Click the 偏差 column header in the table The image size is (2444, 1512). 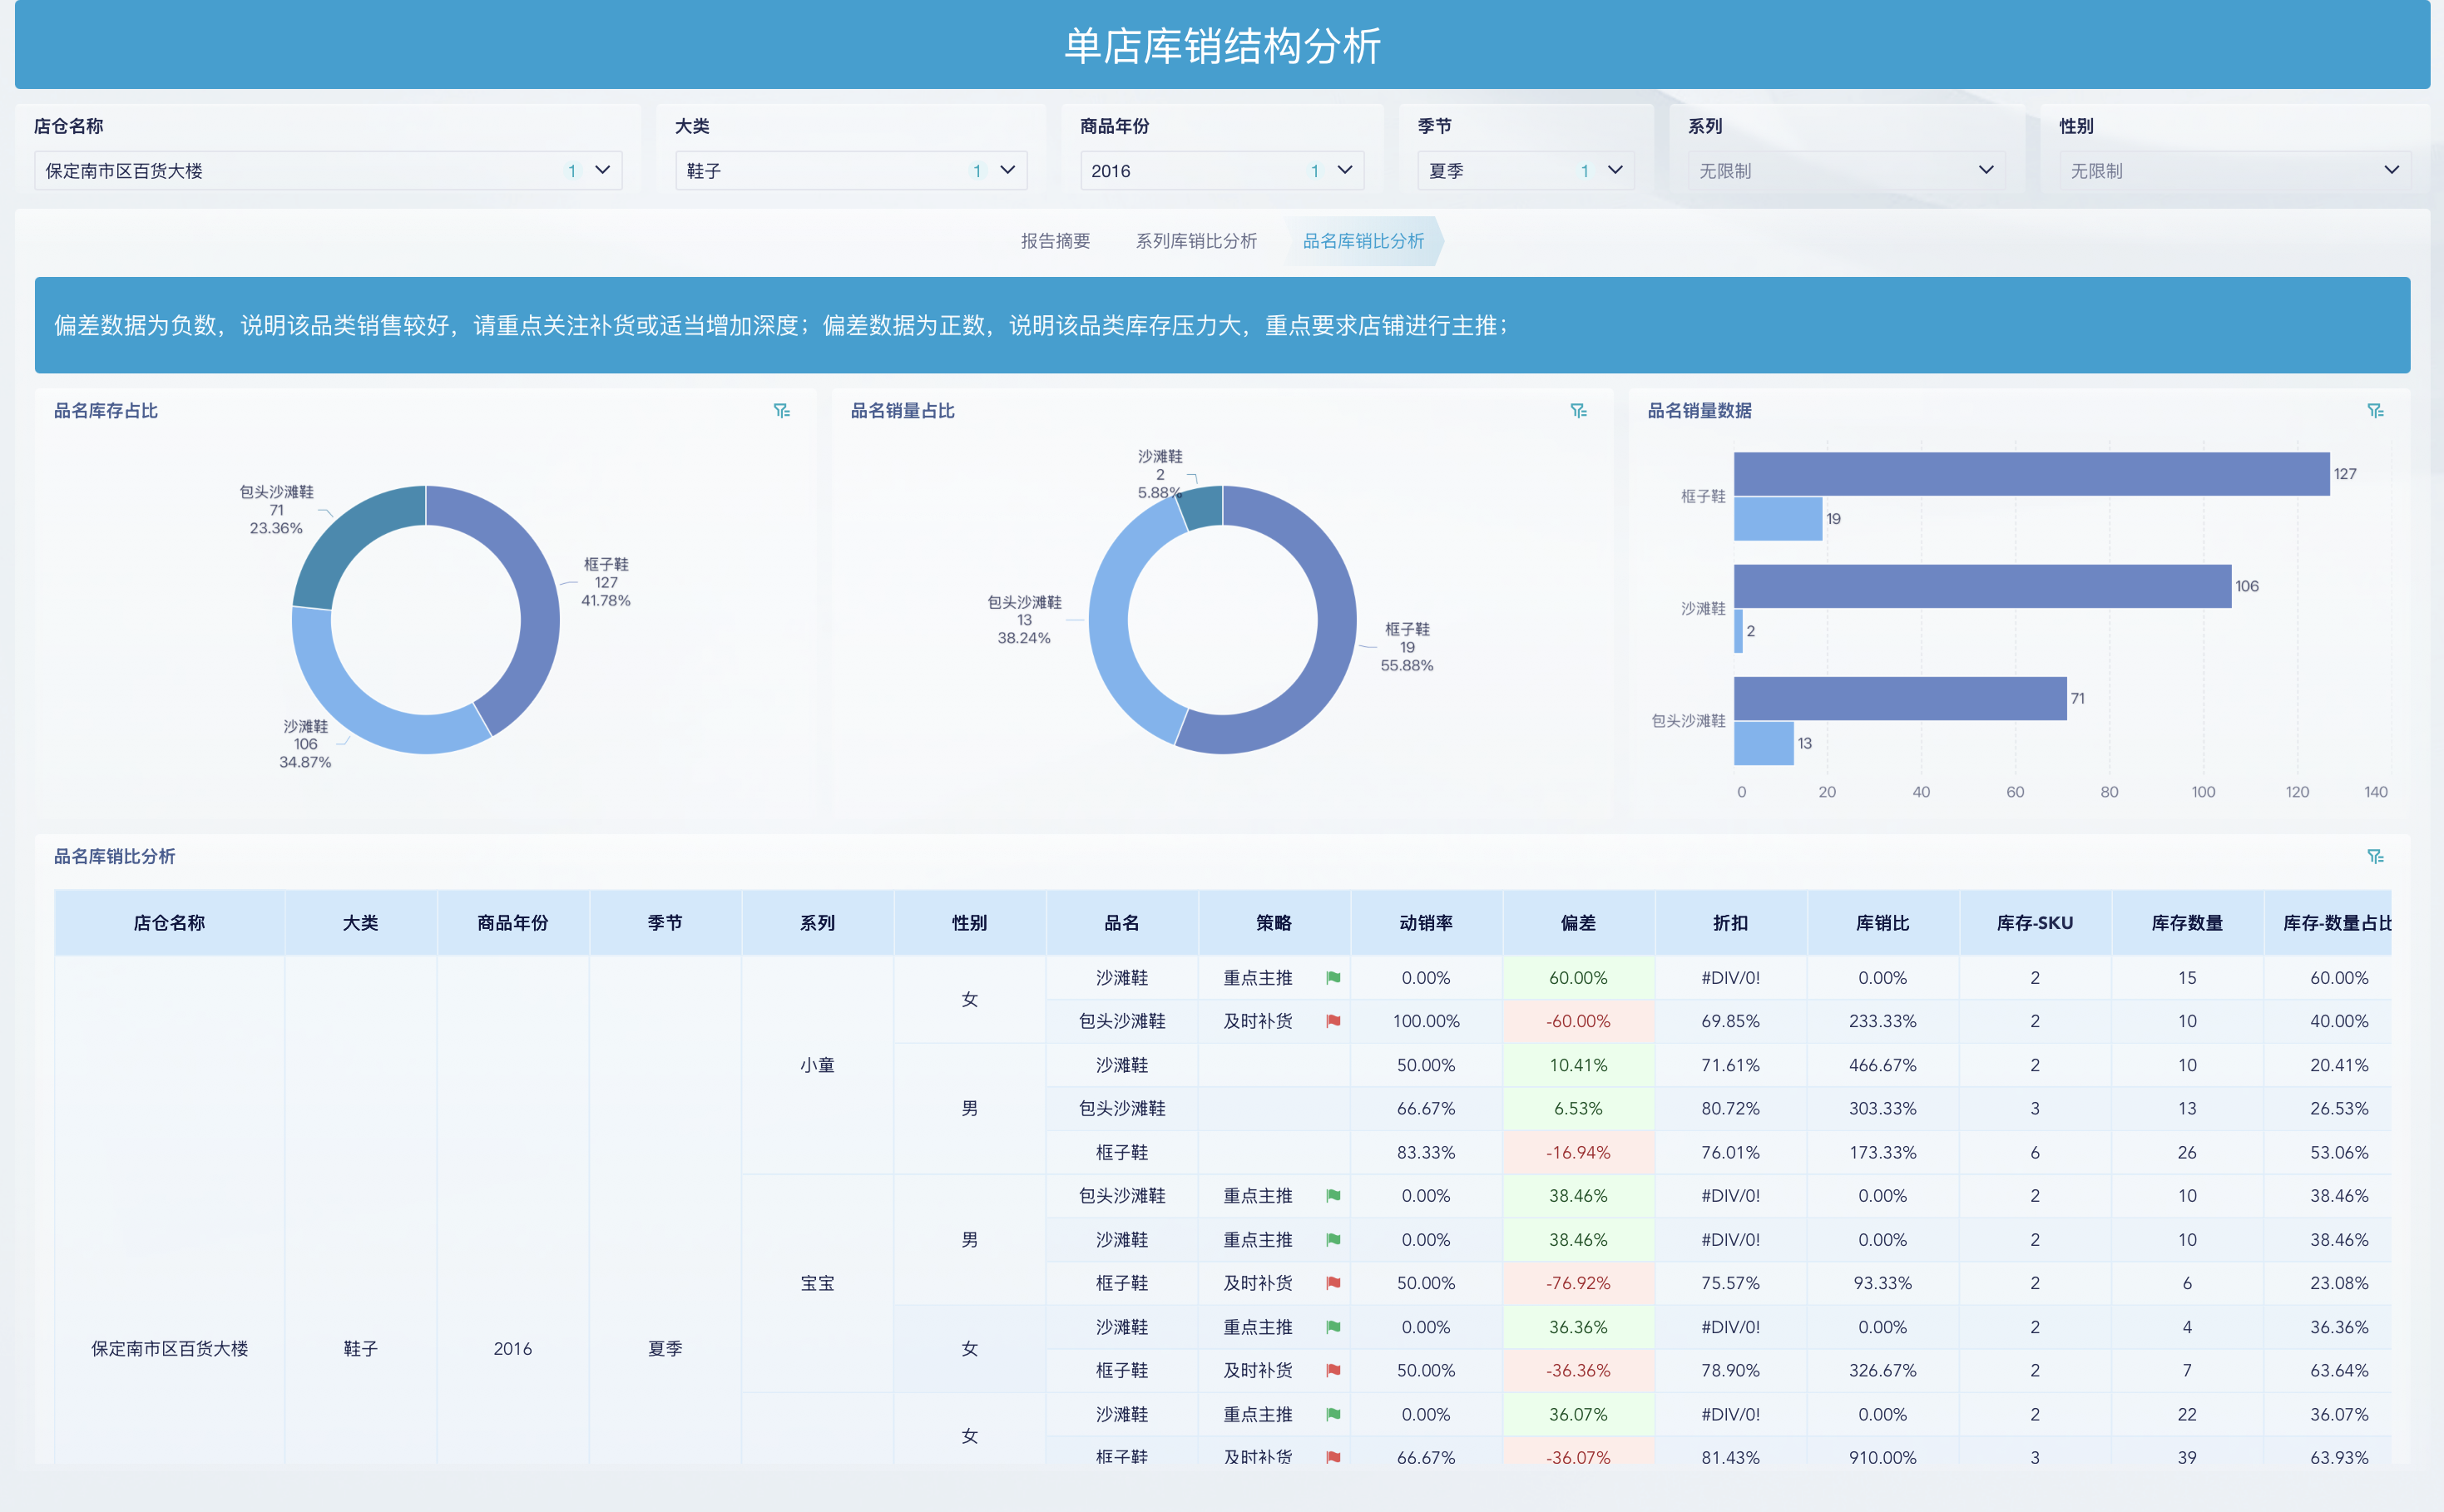[x=1578, y=922]
